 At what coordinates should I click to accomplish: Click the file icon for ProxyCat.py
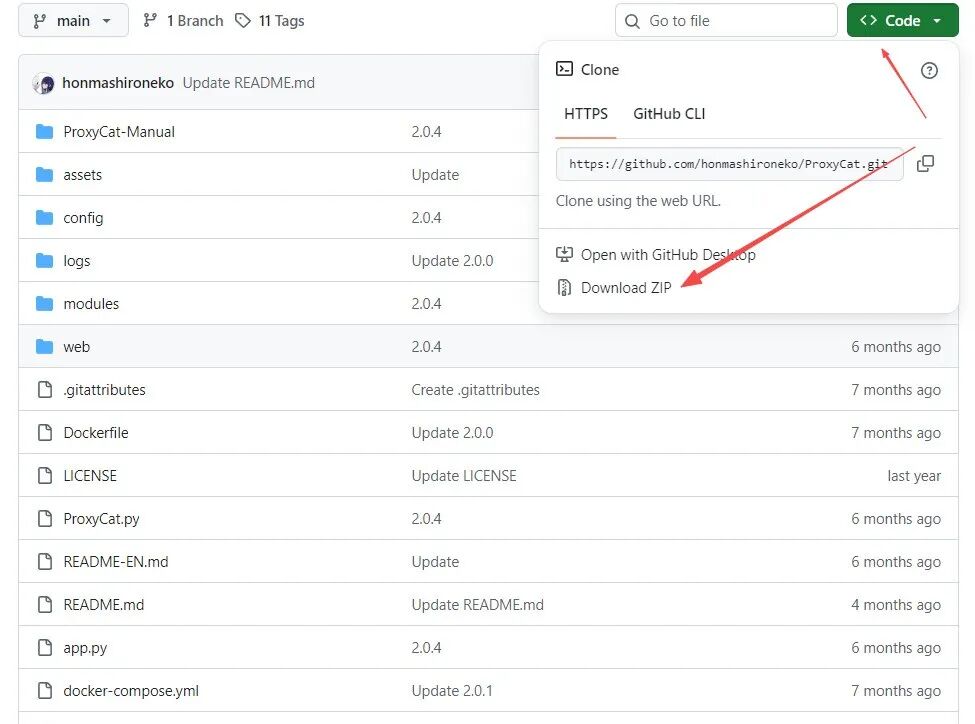[45, 518]
